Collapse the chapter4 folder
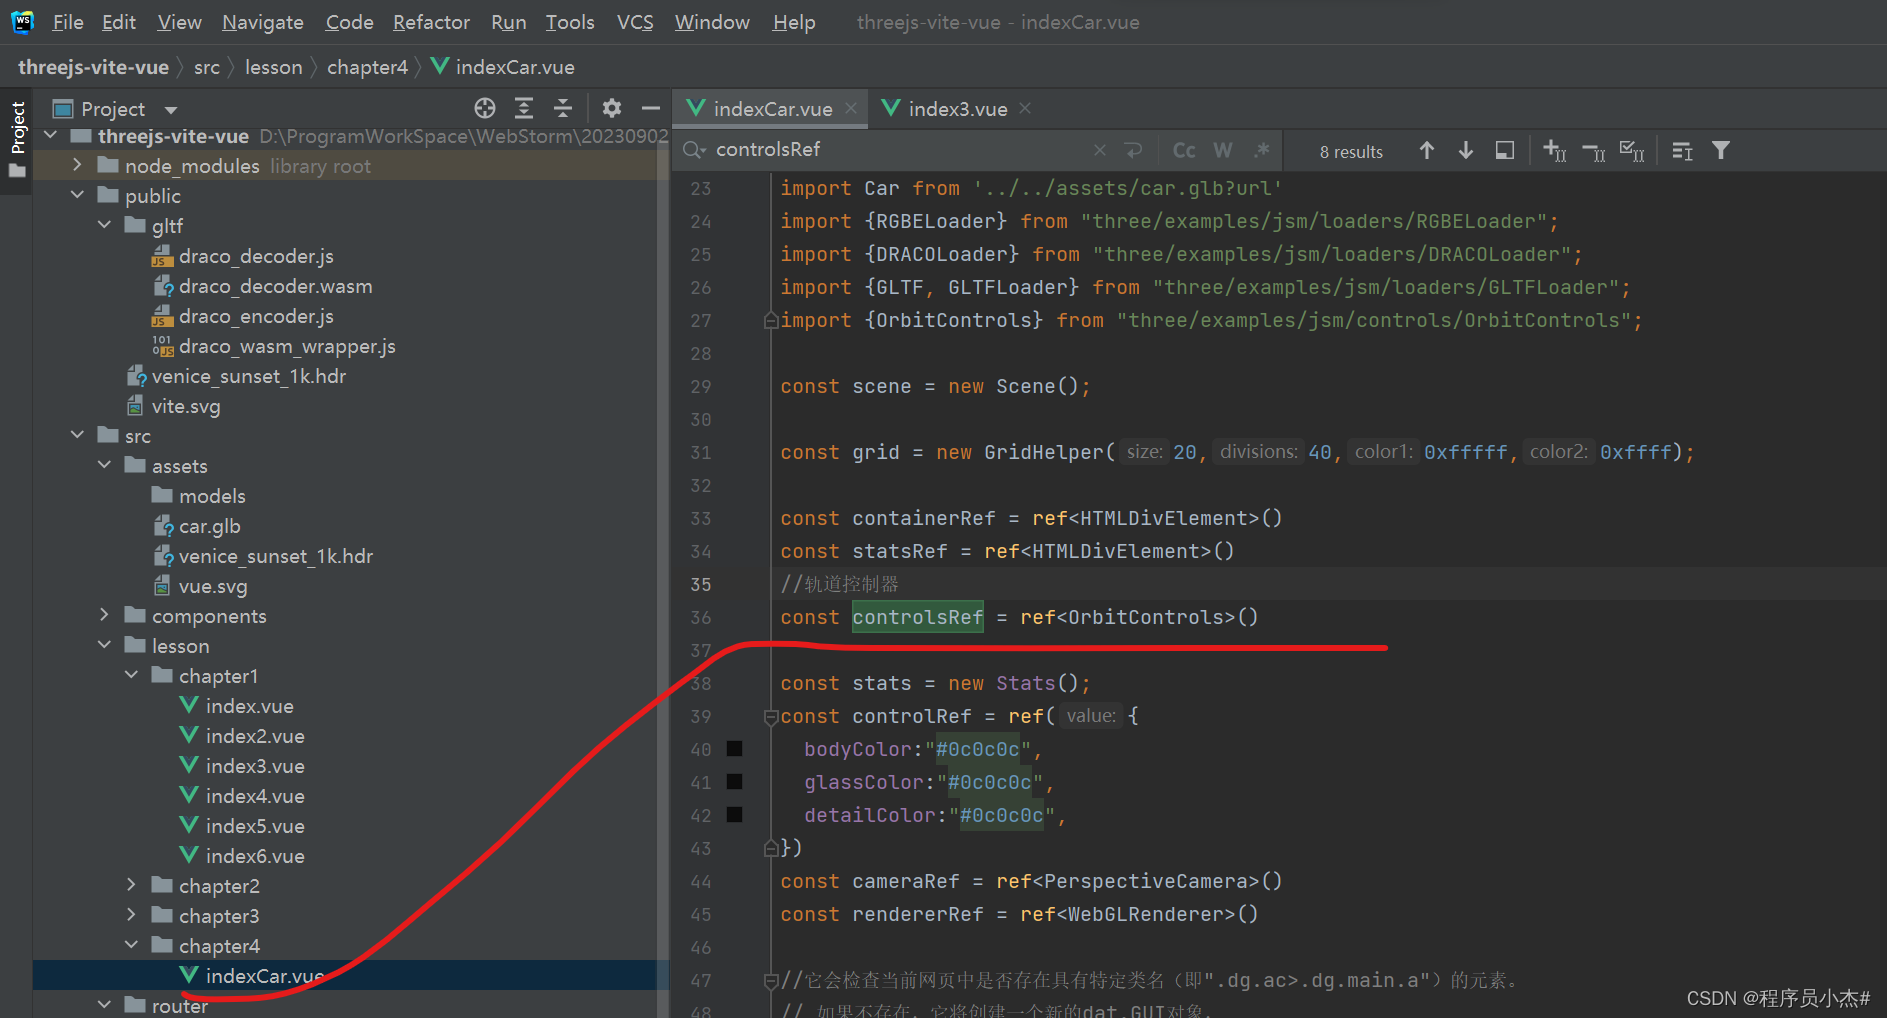Image resolution: width=1887 pixels, height=1018 pixels. pos(131,945)
